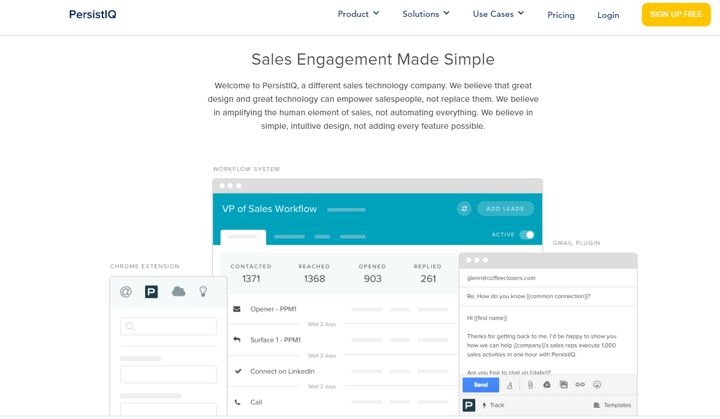Click the REPLIED 261 stat
This screenshot has height=419, width=720.
pos(428,273)
